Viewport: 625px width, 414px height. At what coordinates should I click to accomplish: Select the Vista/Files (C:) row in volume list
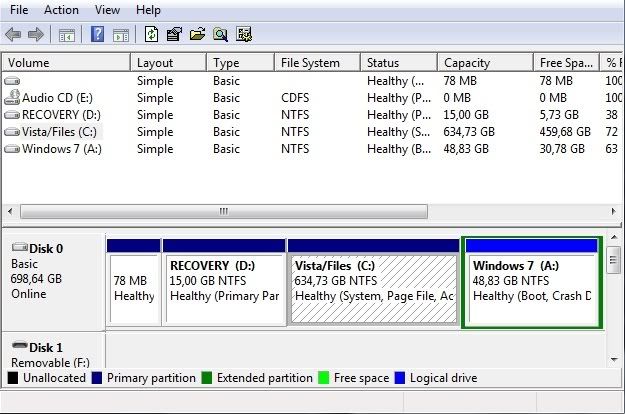click(x=58, y=132)
